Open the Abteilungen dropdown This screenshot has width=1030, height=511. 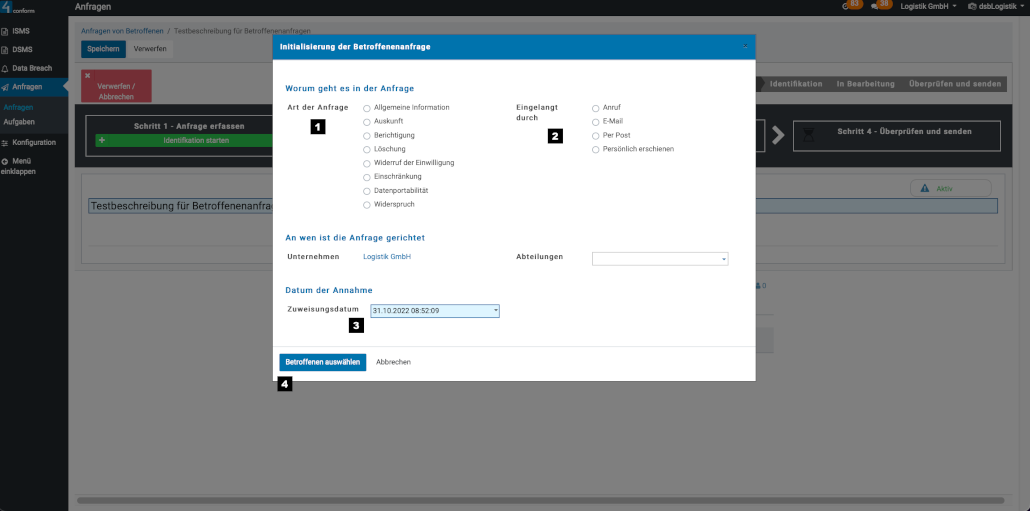pos(660,259)
